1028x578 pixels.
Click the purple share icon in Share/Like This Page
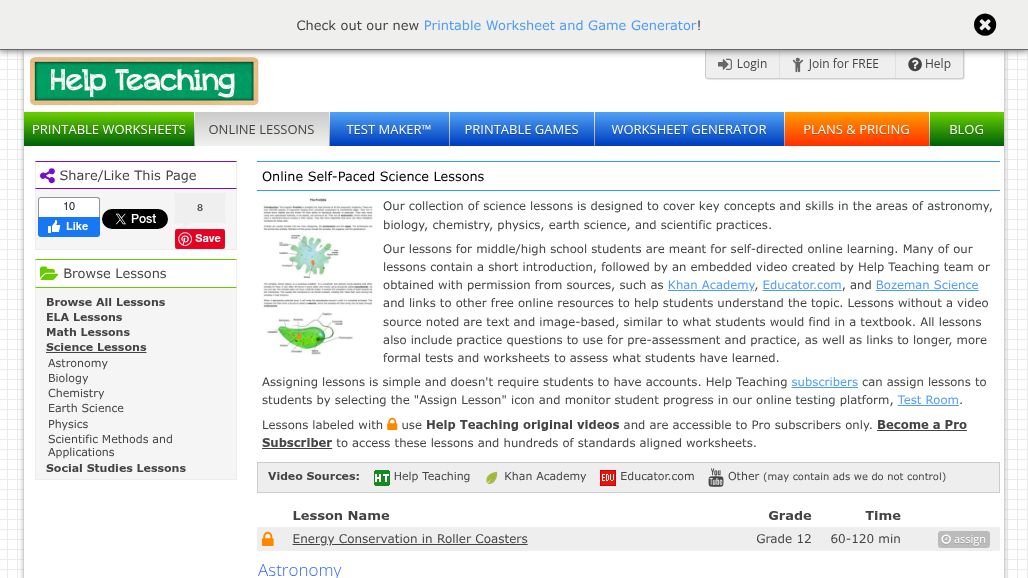point(48,175)
